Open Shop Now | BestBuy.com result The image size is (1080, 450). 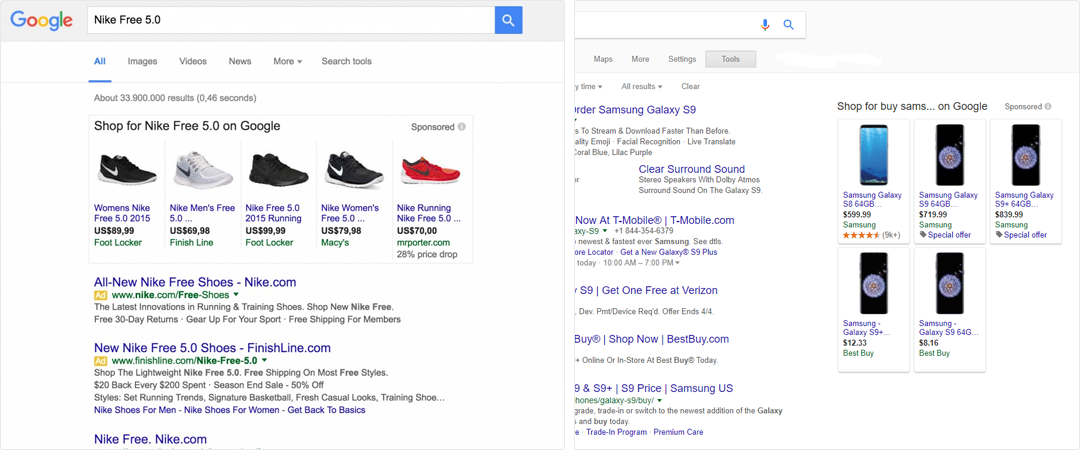[x=652, y=339]
